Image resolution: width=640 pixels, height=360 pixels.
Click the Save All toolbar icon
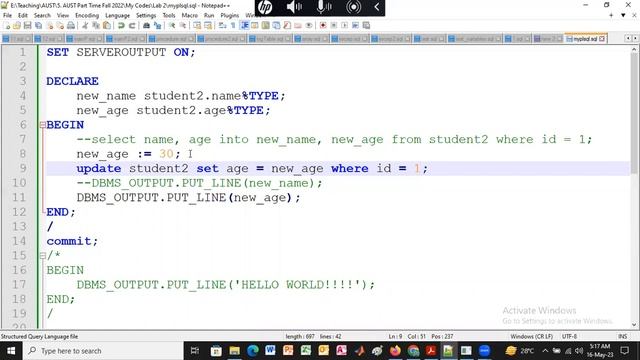tap(38, 25)
